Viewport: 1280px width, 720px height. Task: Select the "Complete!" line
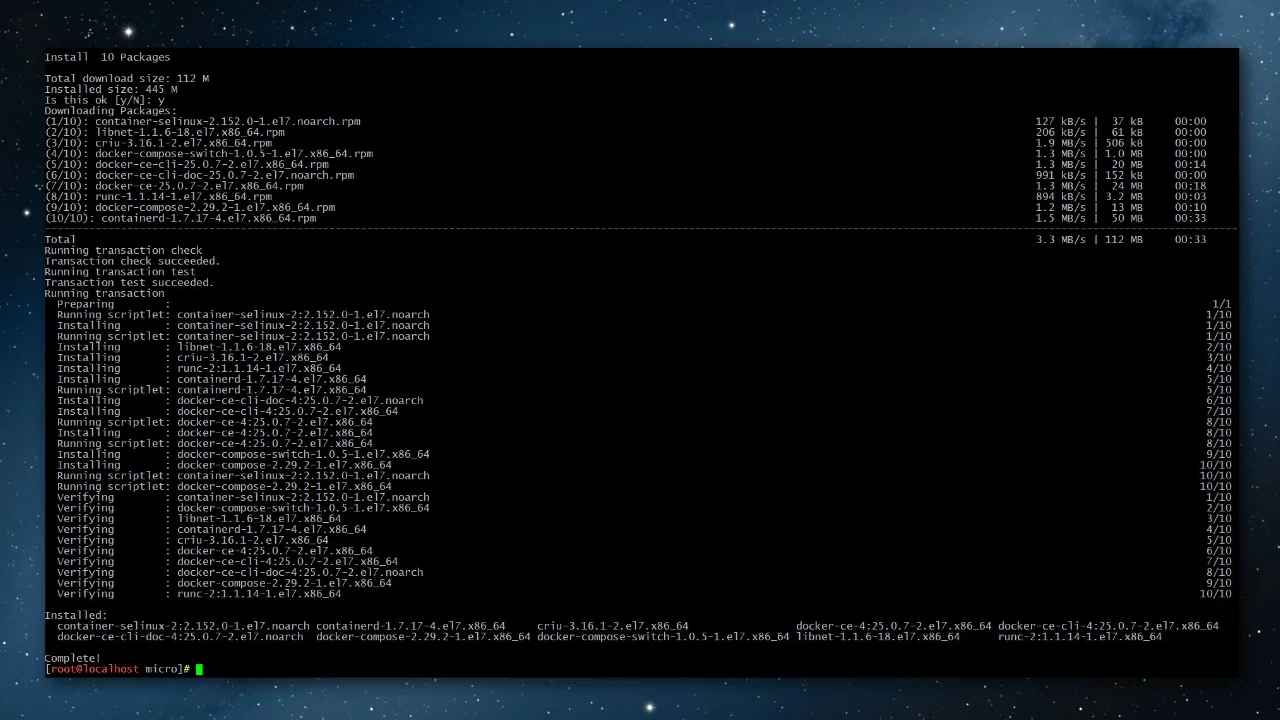[72, 658]
